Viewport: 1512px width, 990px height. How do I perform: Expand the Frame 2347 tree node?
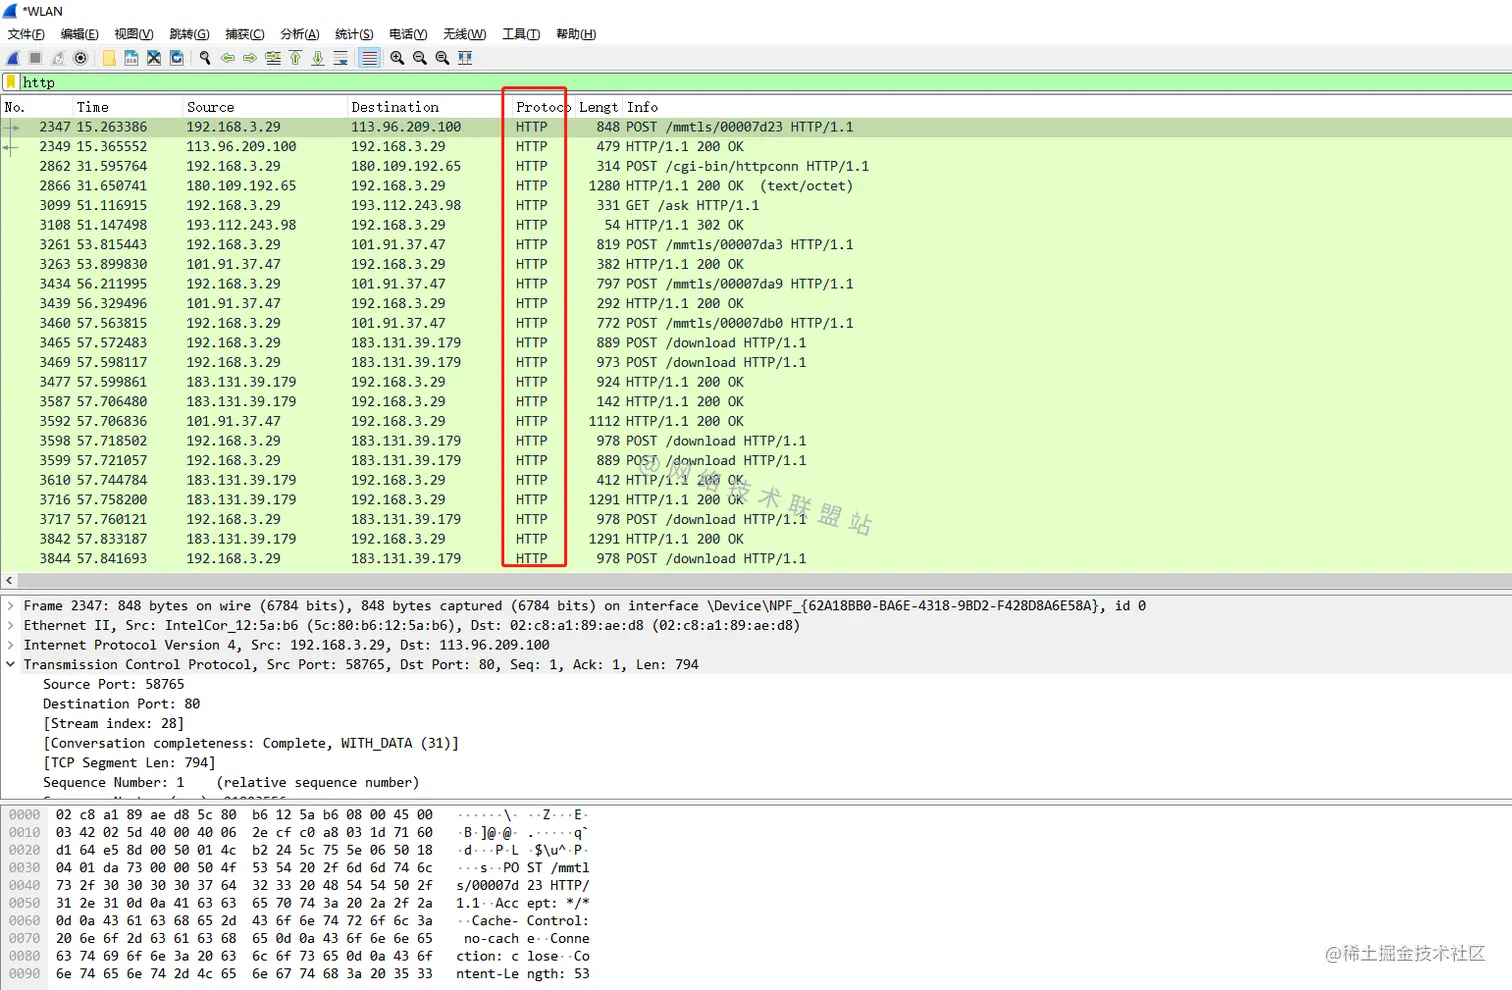pos(10,606)
